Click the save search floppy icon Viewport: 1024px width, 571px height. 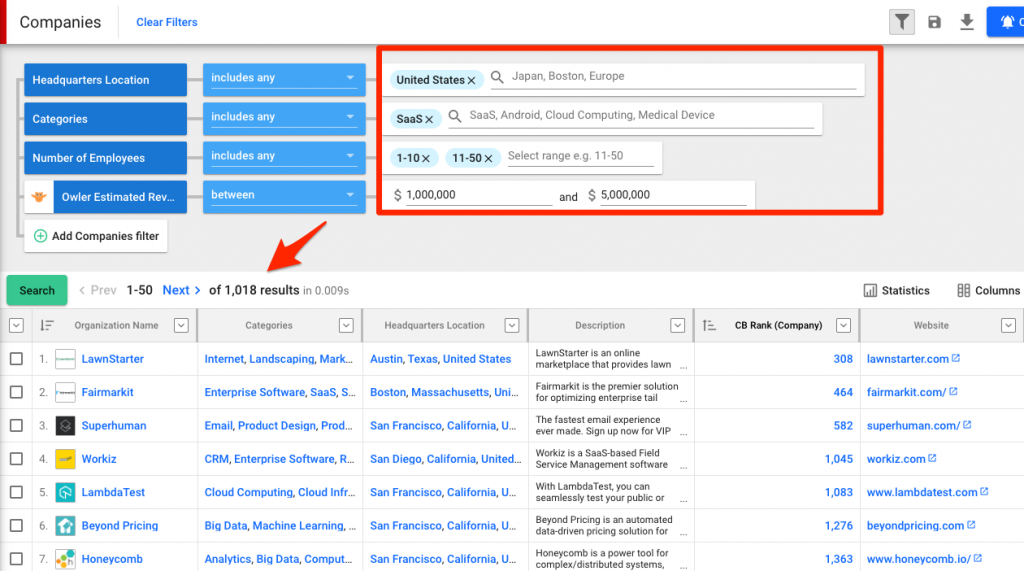click(x=935, y=22)
